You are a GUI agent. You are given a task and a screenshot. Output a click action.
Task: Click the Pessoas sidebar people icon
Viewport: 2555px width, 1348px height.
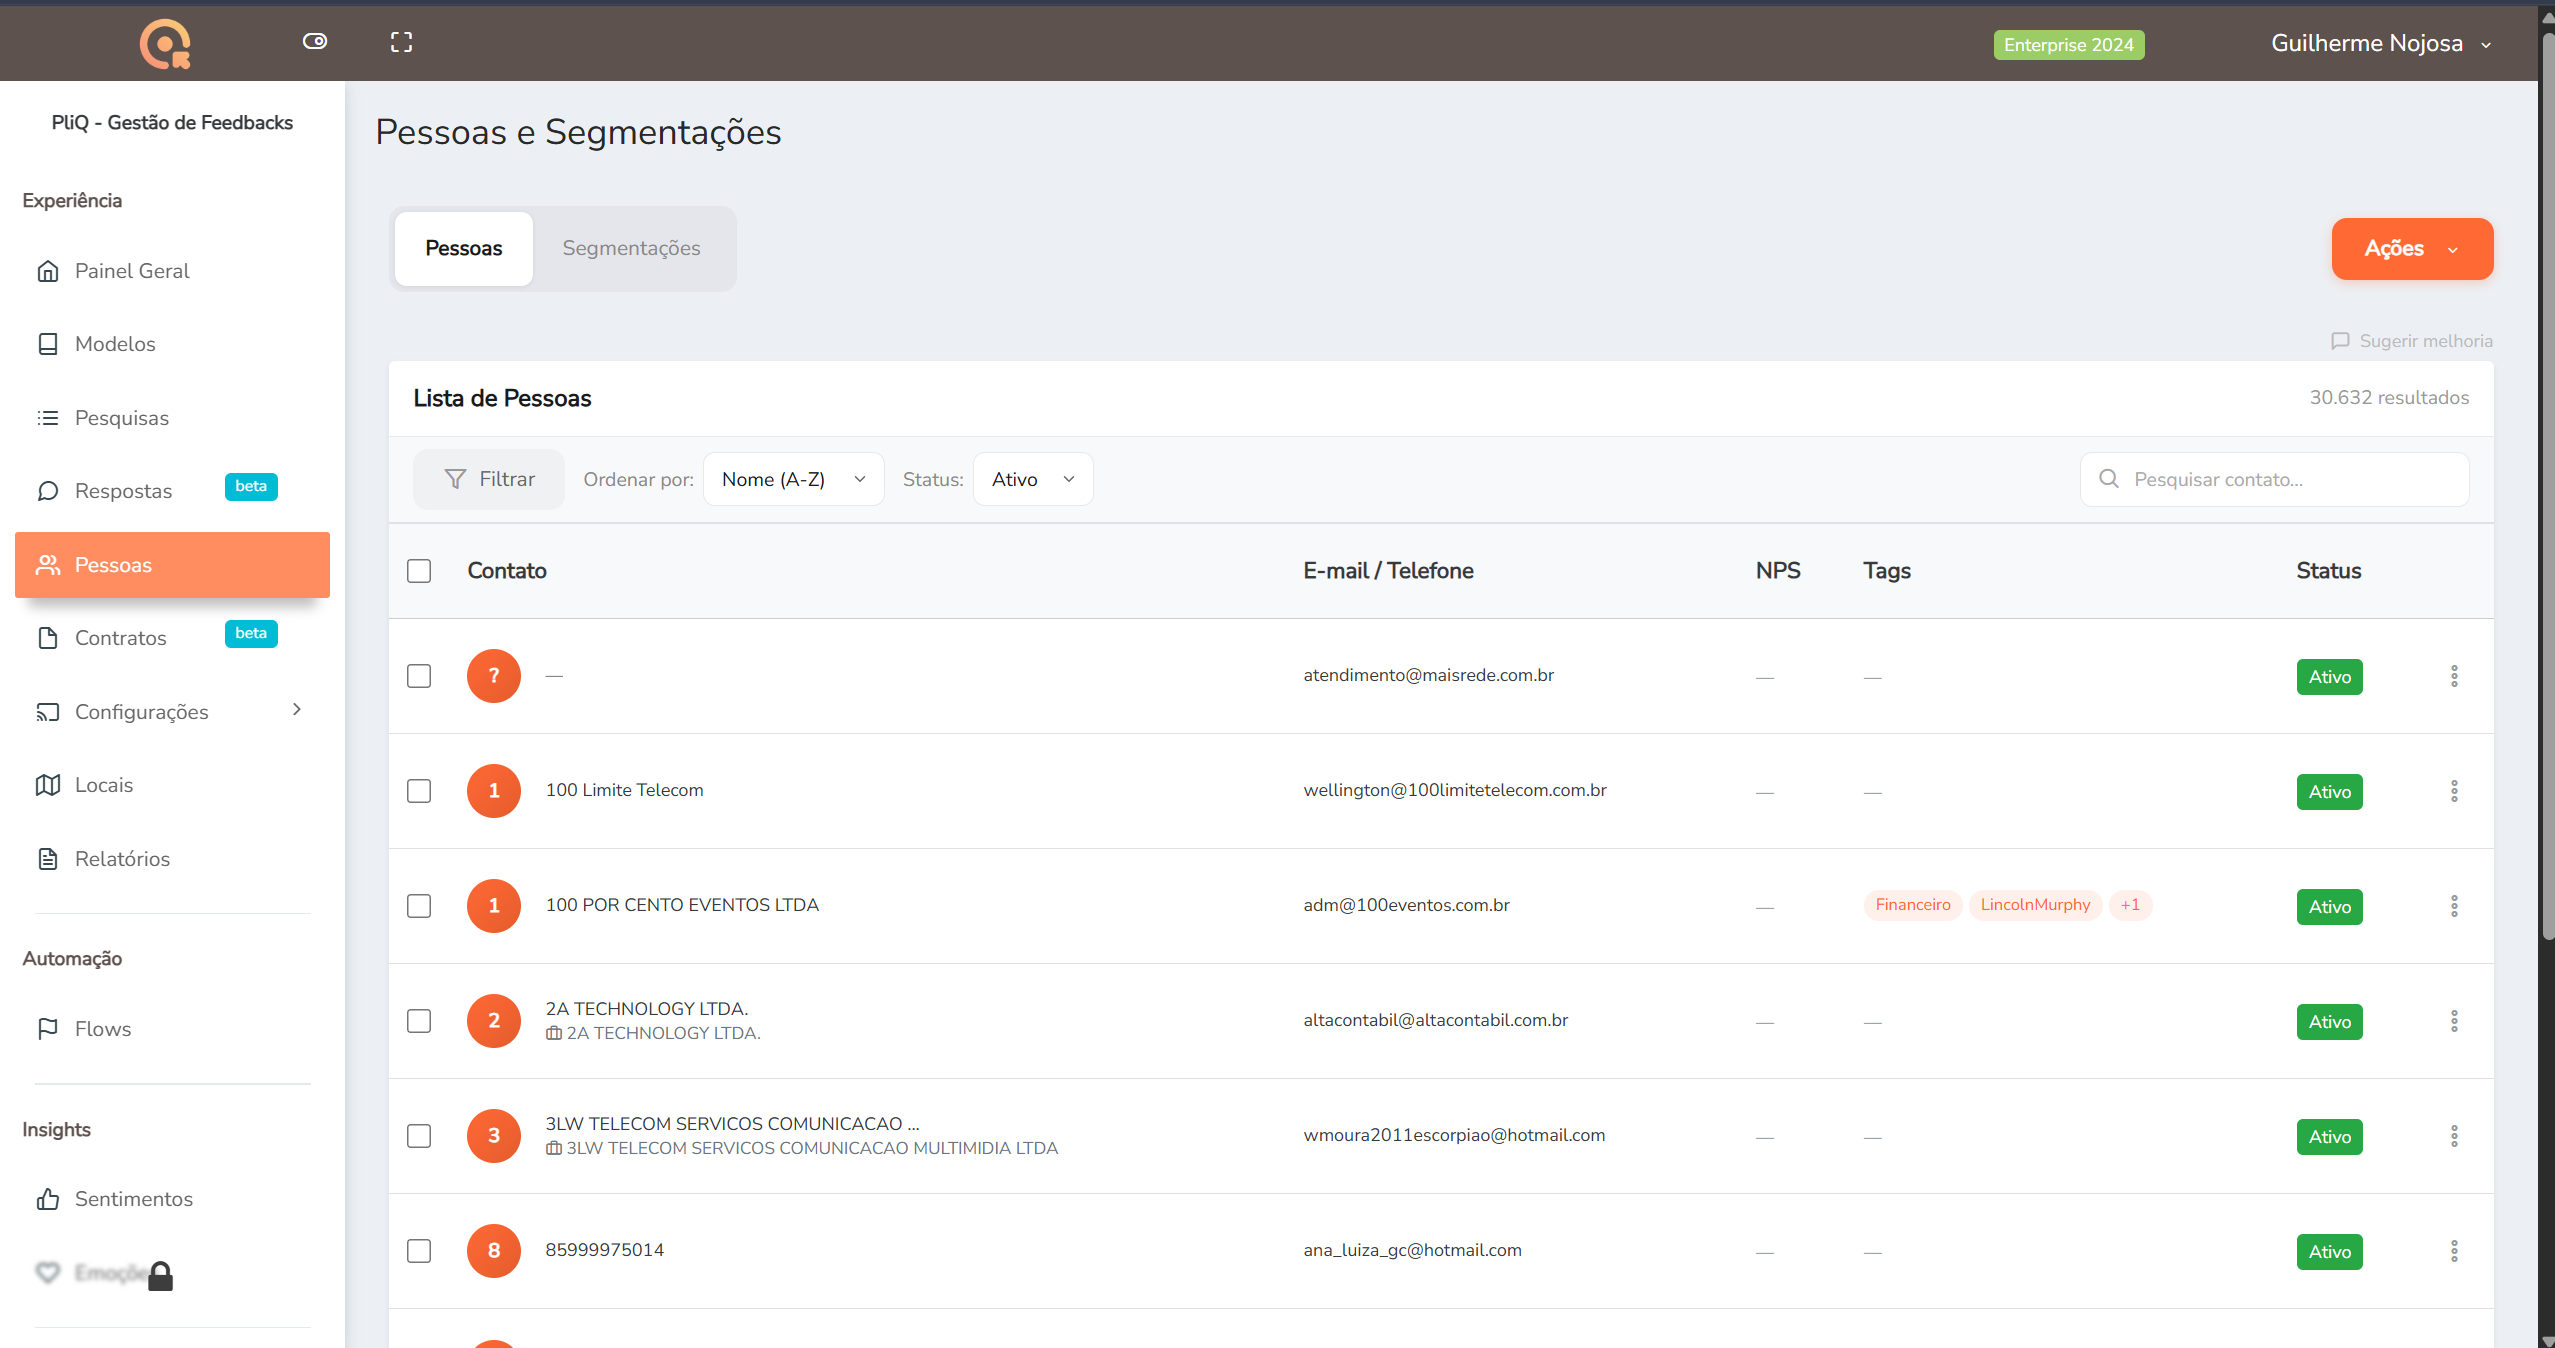pyautogui.click(x=48, y=565)
